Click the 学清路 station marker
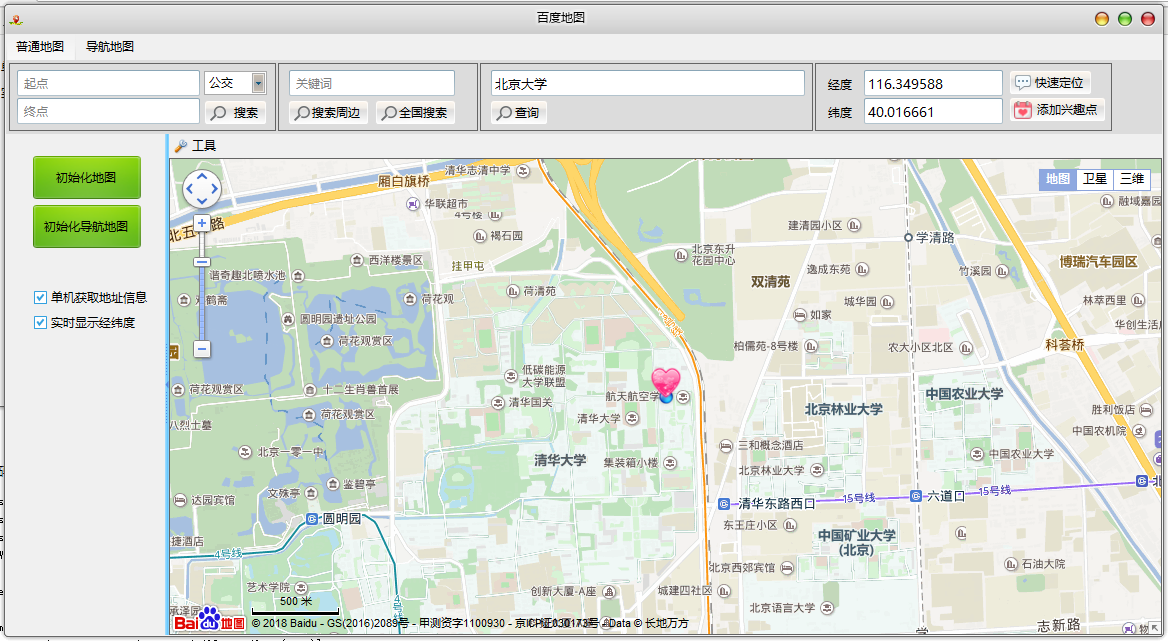The image size is (1168, 641). point(908,237)
